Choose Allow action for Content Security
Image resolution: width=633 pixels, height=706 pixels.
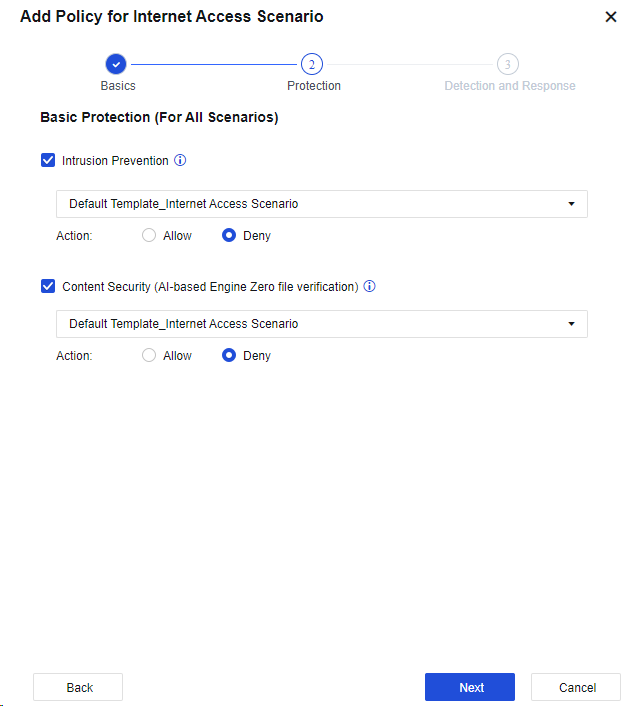coord(149,355)
